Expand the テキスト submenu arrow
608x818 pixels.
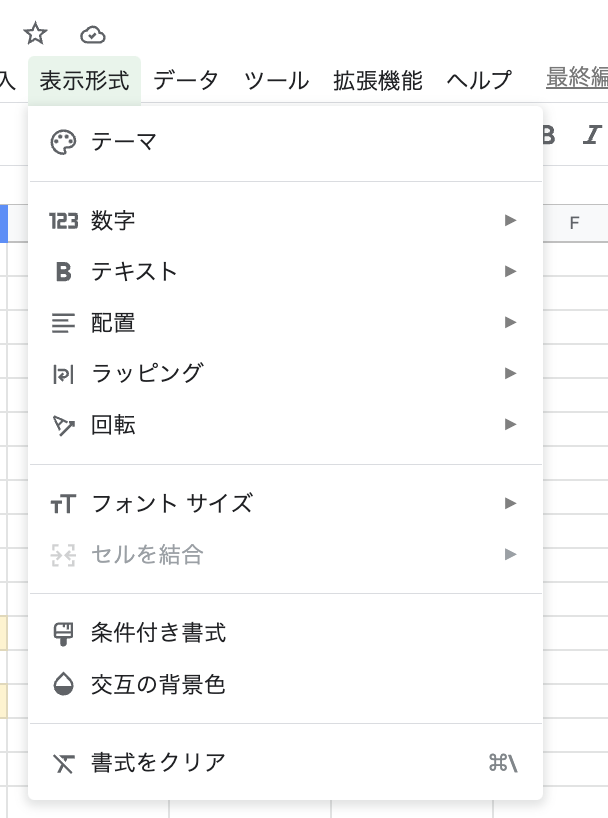click(512, 271)
